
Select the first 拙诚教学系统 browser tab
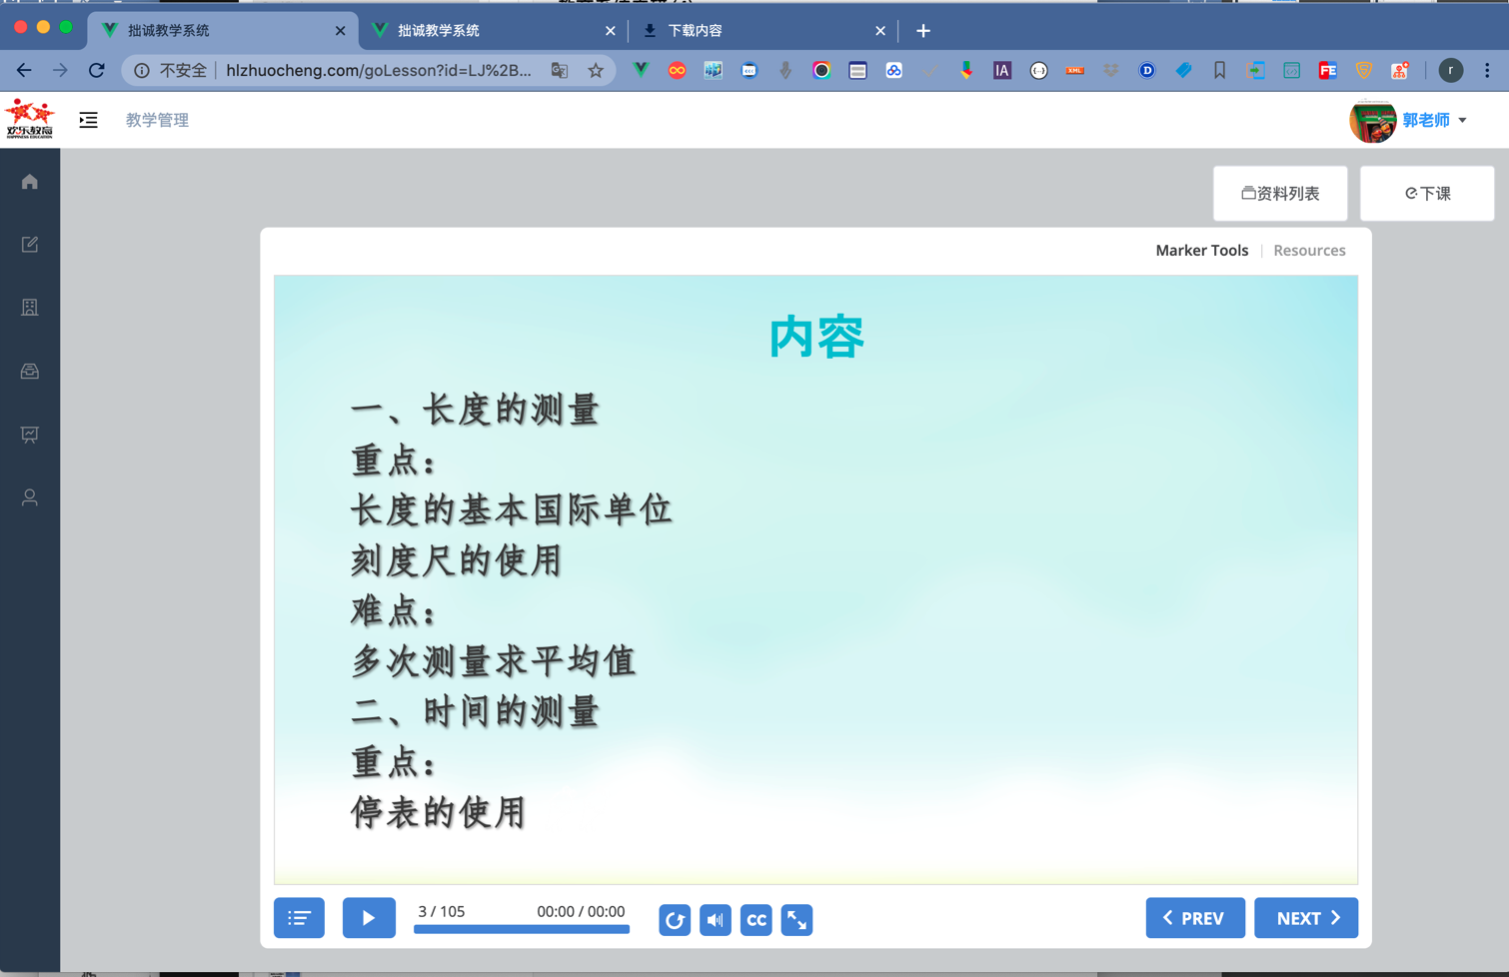click(222, 31)
